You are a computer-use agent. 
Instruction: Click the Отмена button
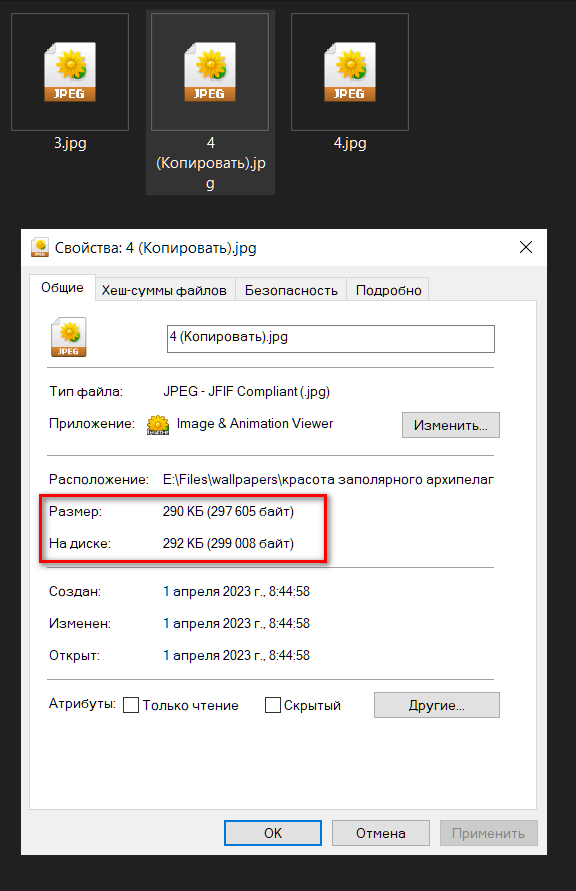381,833
